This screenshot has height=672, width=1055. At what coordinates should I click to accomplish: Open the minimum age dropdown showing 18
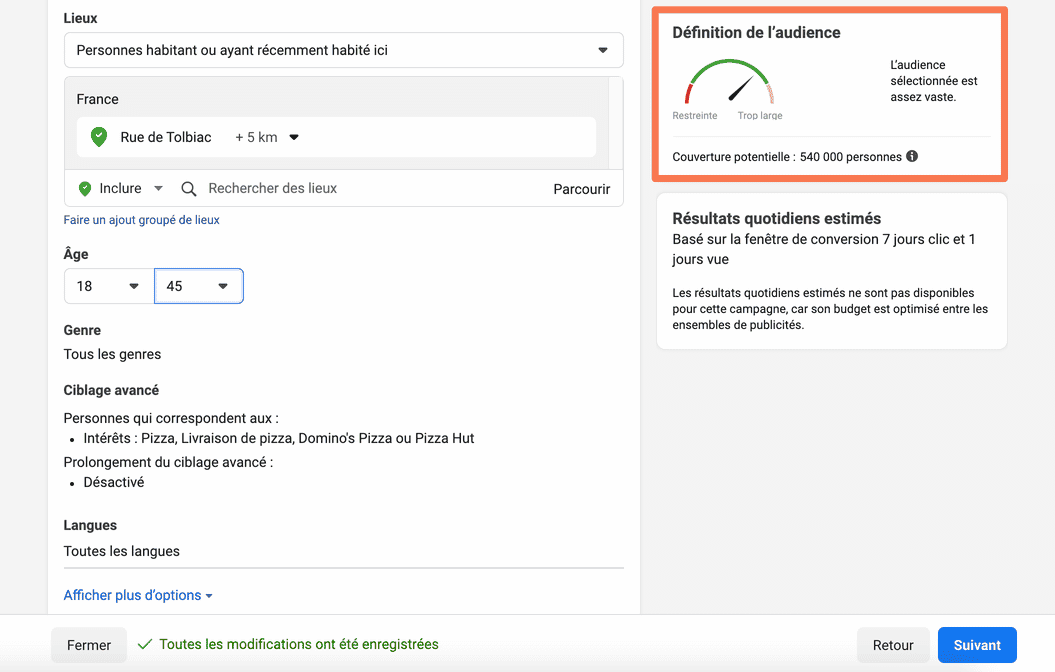point(108,286)
